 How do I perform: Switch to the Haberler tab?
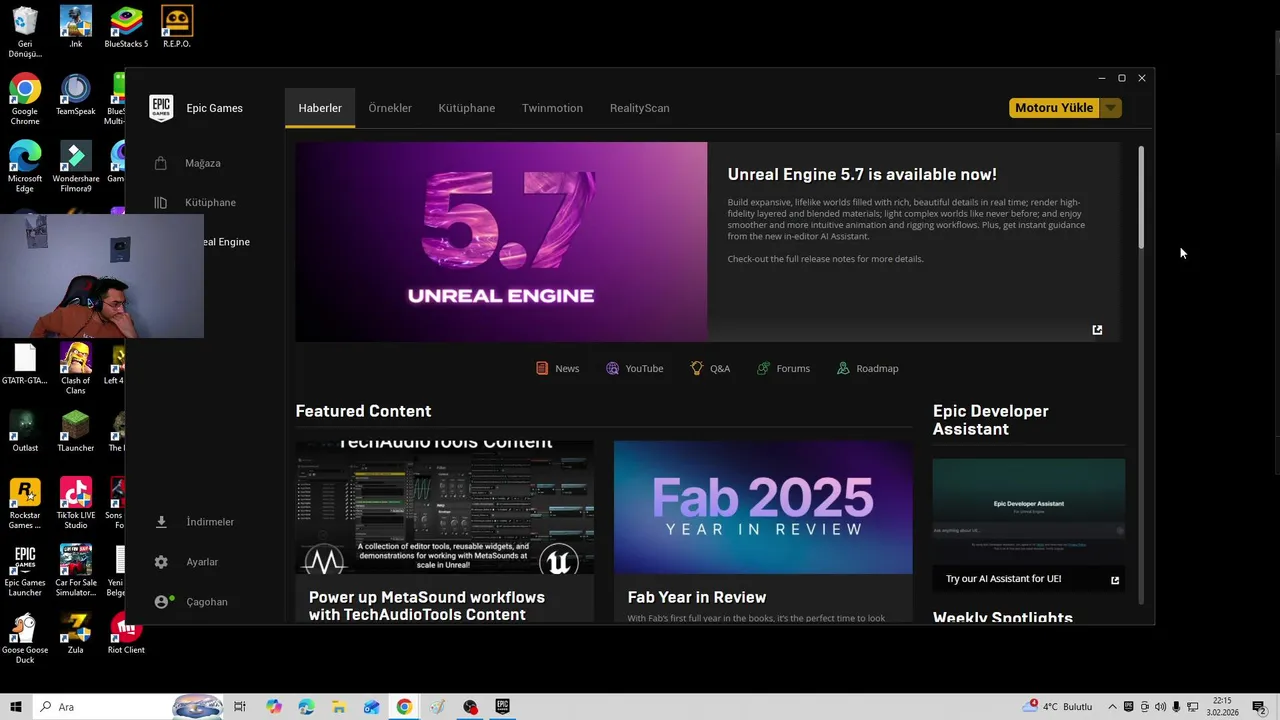pyautogui.click(x=320, y=108)
